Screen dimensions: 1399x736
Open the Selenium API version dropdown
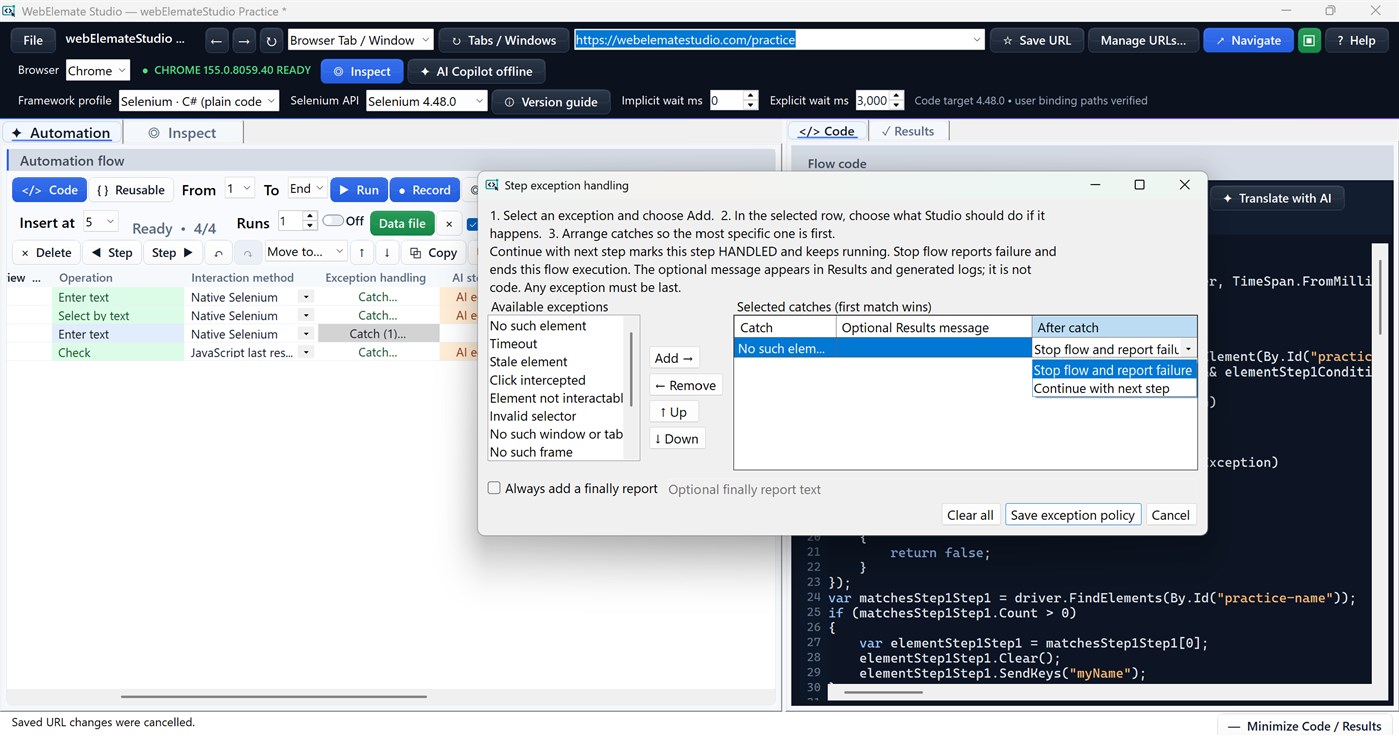pyautogui.click(x=427, y=101)
